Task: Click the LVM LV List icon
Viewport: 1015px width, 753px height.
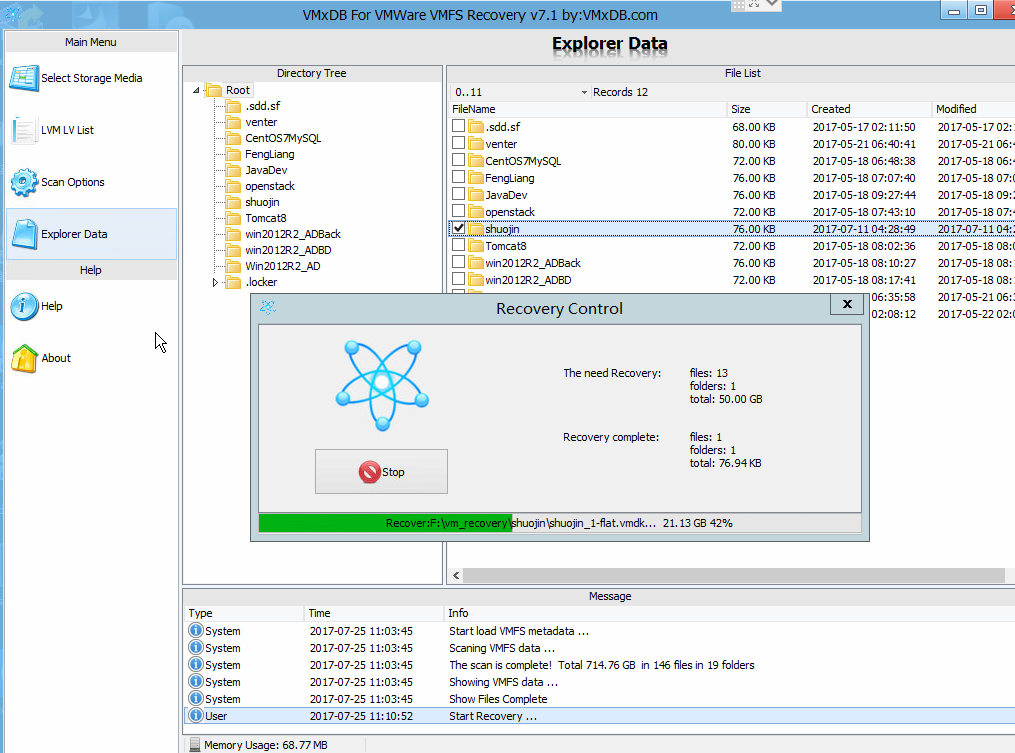Action: point(24,130)
